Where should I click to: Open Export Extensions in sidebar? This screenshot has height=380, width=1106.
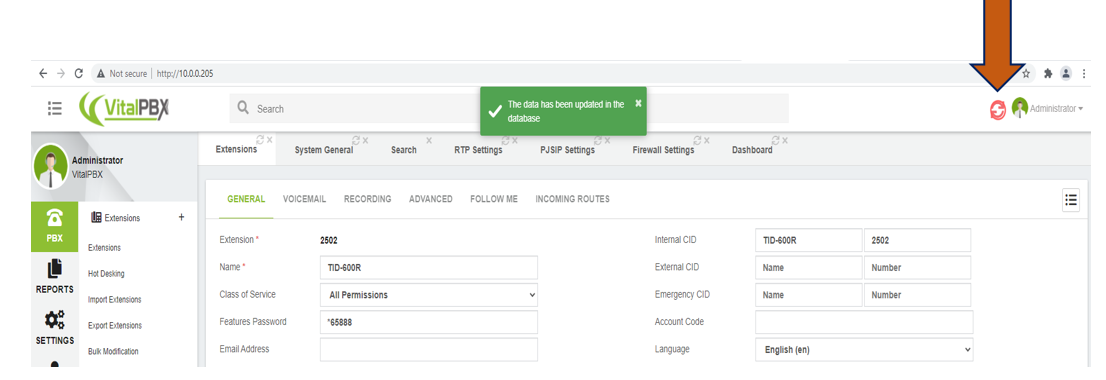click(x=115, y=326)
